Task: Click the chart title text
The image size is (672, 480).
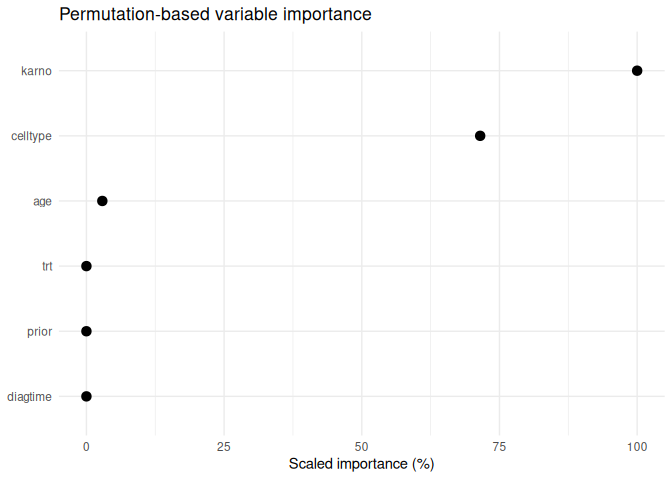Action: point(215,15)
